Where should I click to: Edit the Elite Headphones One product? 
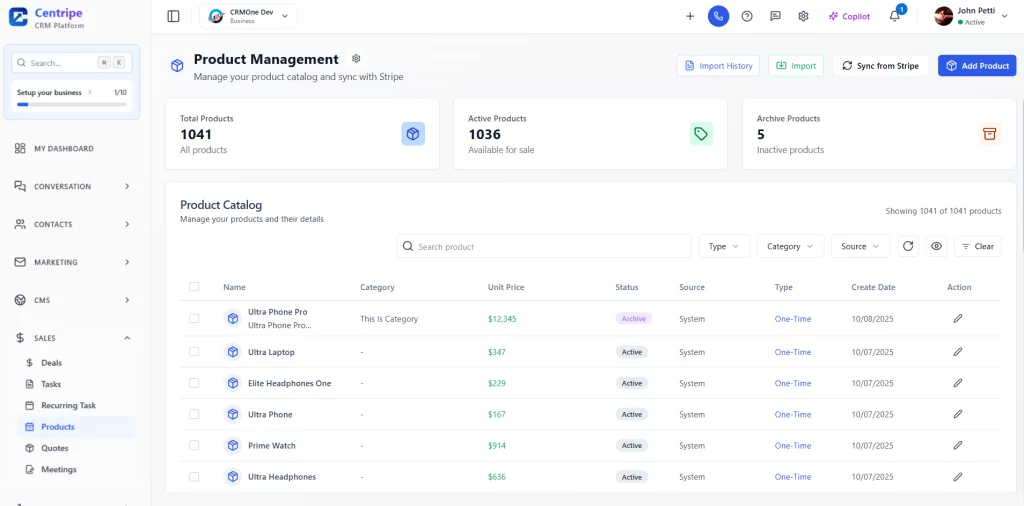coord(957,383)
